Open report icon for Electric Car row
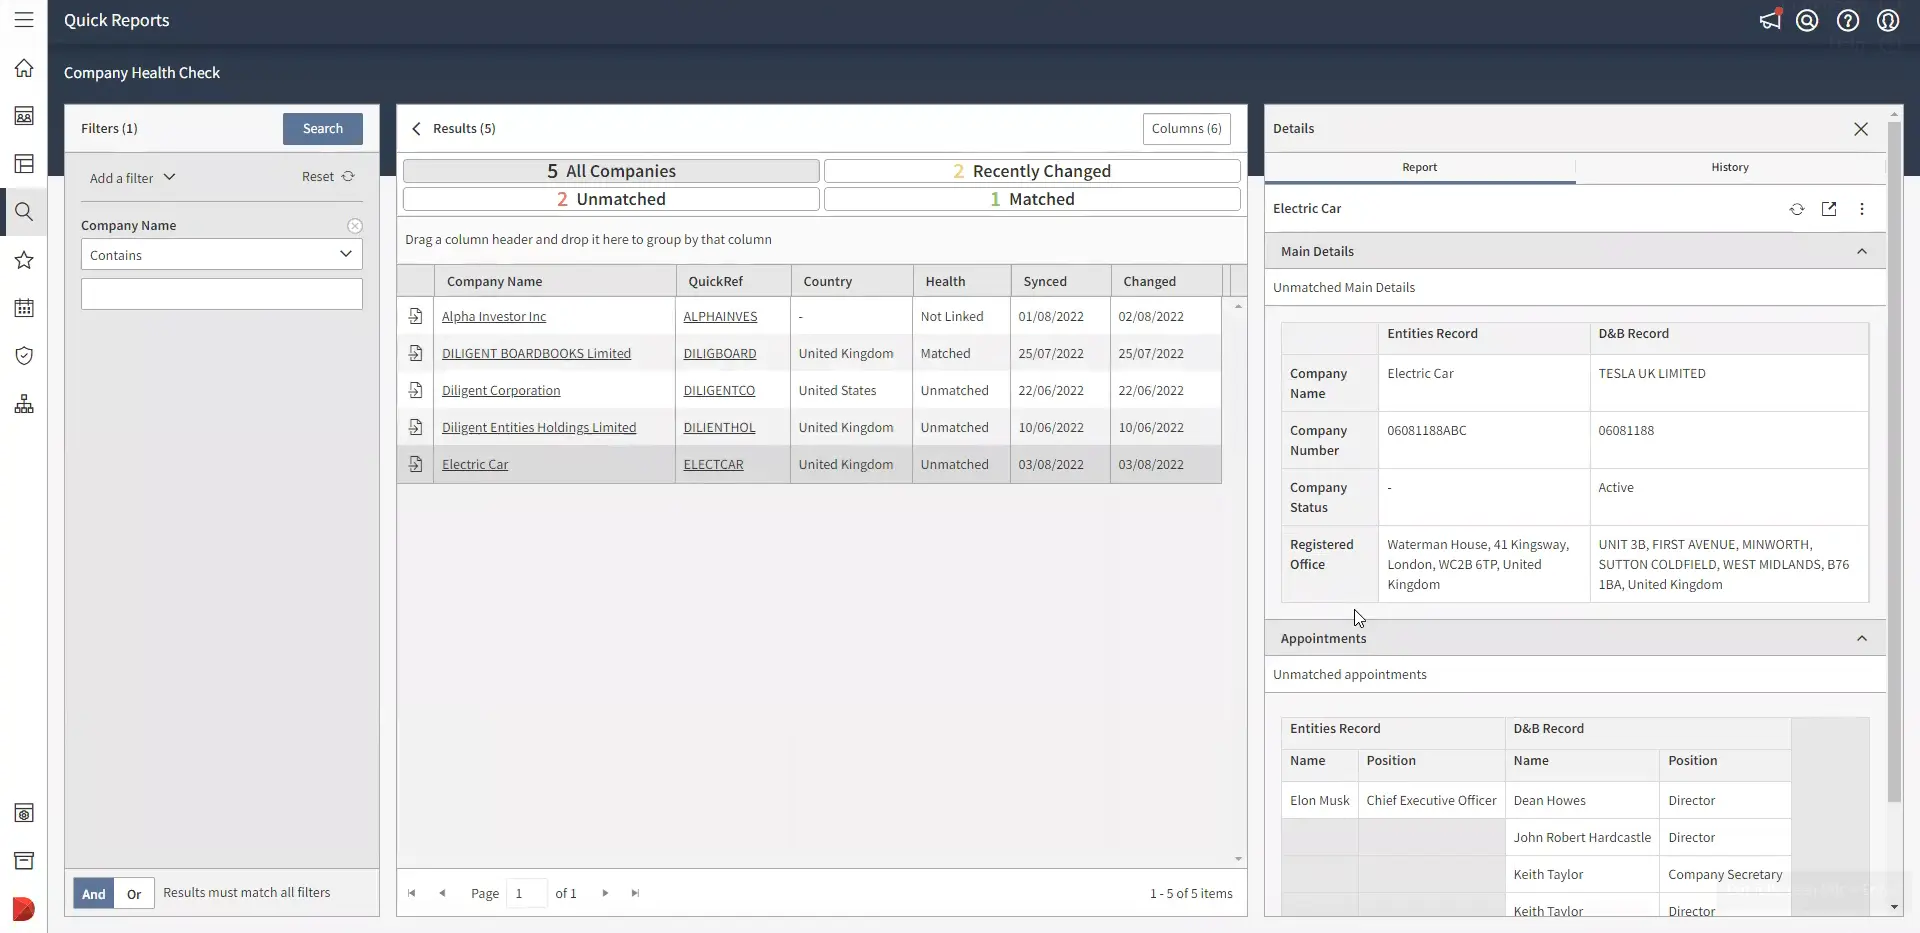 [415, 464]
